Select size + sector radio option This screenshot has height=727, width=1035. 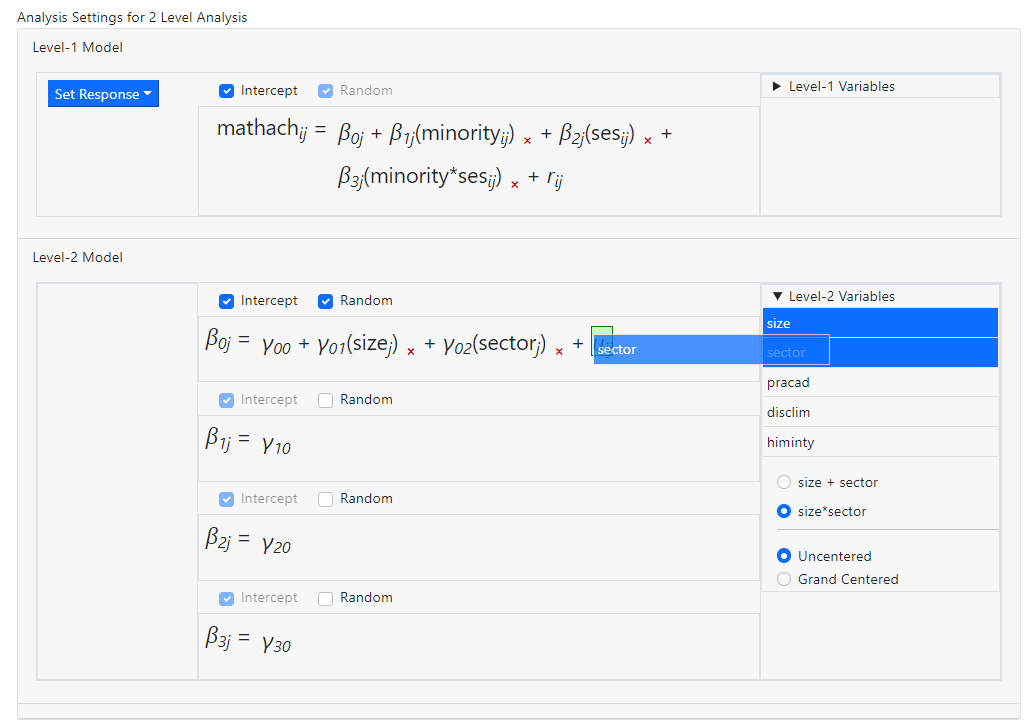(784, 483)
